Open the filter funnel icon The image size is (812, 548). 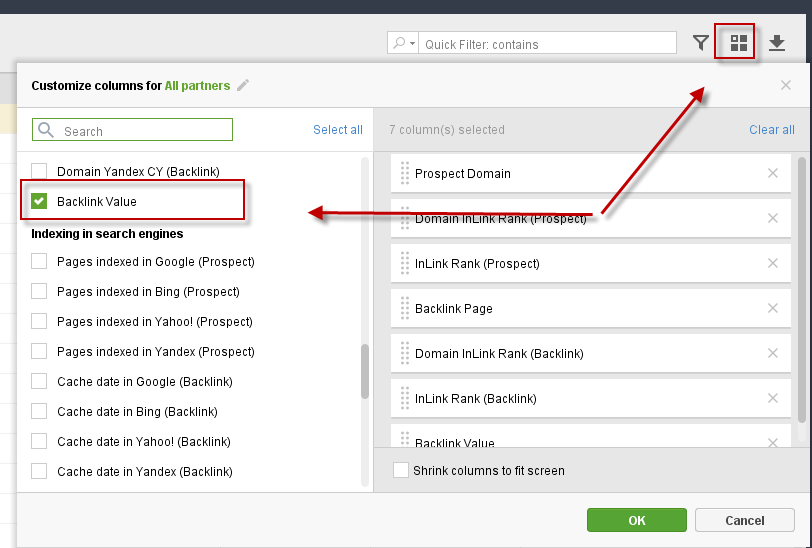pos(701,42)
